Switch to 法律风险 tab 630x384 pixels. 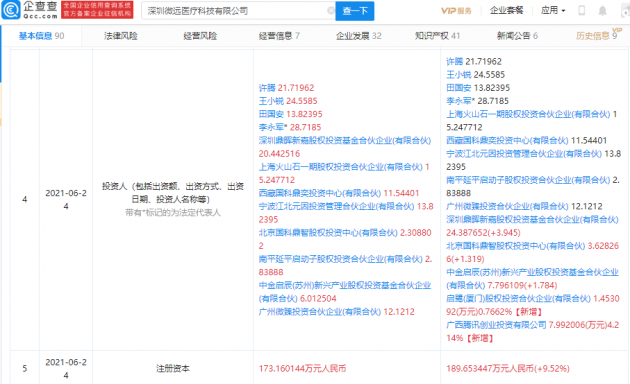point(121,36)
